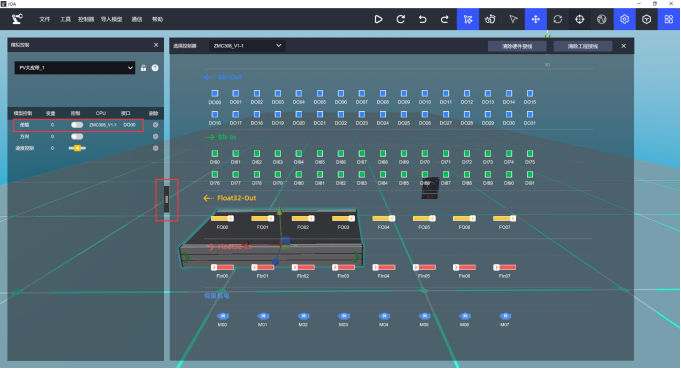681x369 pixels.
Task: Close the model control panel
Action: pyautogui.click(x=156, y=45)
